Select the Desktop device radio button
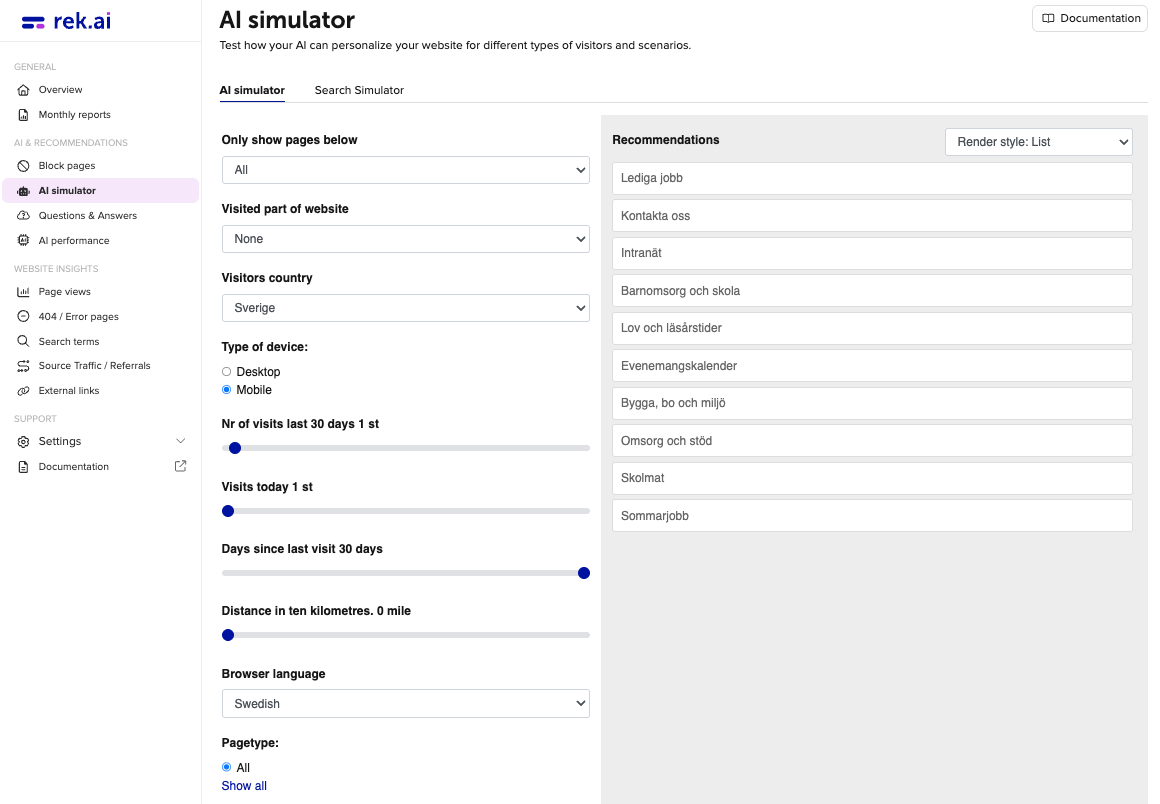The height and width of the screenshot is (804, 1160). click(x=226, y=371)
